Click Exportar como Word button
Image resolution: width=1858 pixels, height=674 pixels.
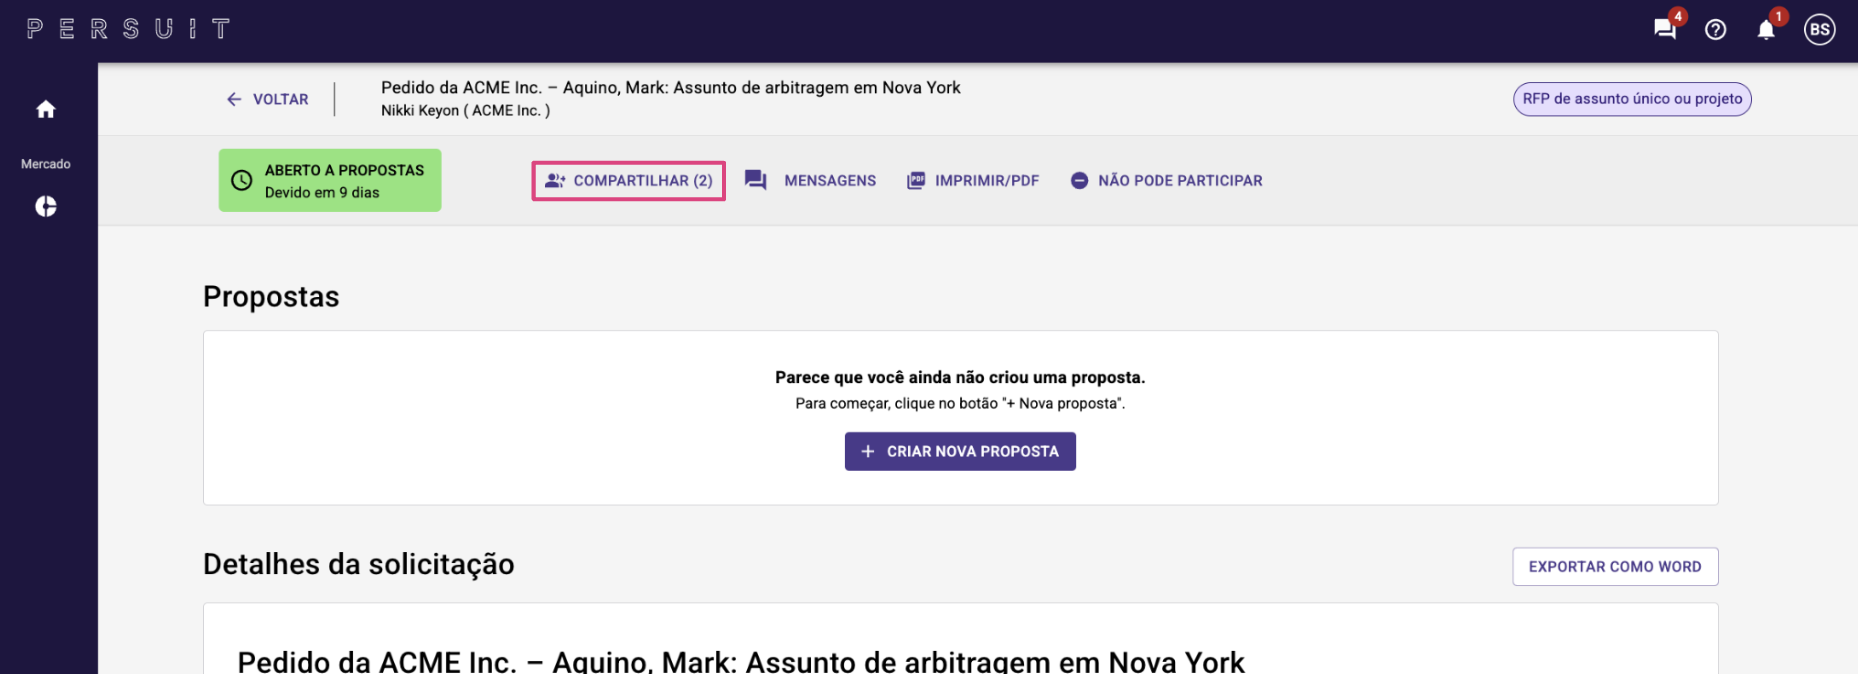click(1615, 566)
